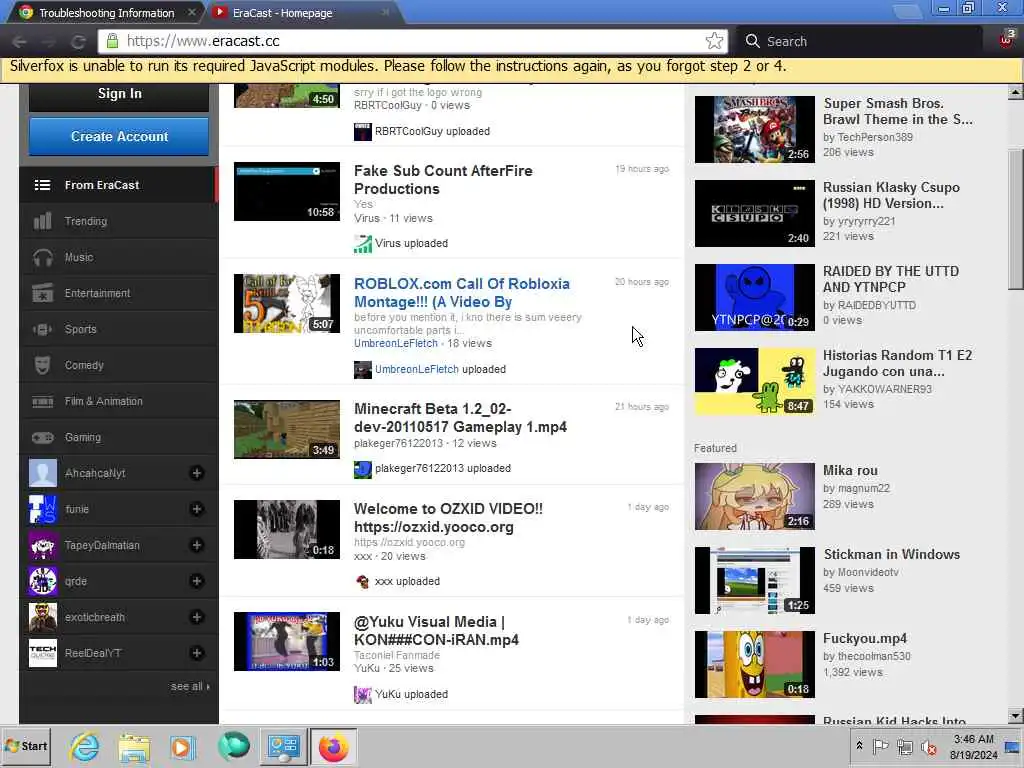
Task: Open File Explorer folder in taskbar
Action: click(x=134, y=746)
